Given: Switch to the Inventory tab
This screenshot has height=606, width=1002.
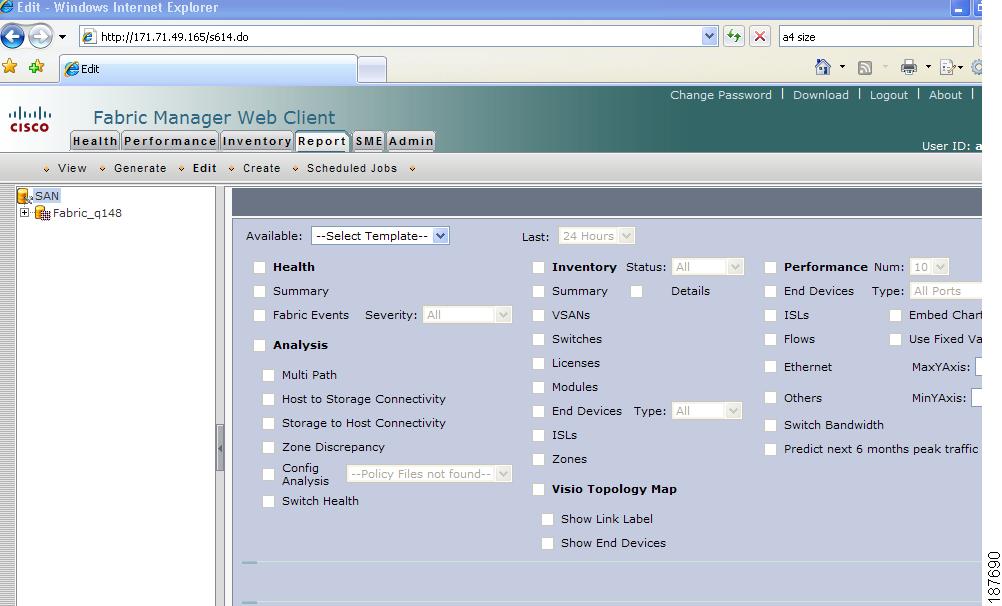Looking at the screenshot, I should click(256, 141).
